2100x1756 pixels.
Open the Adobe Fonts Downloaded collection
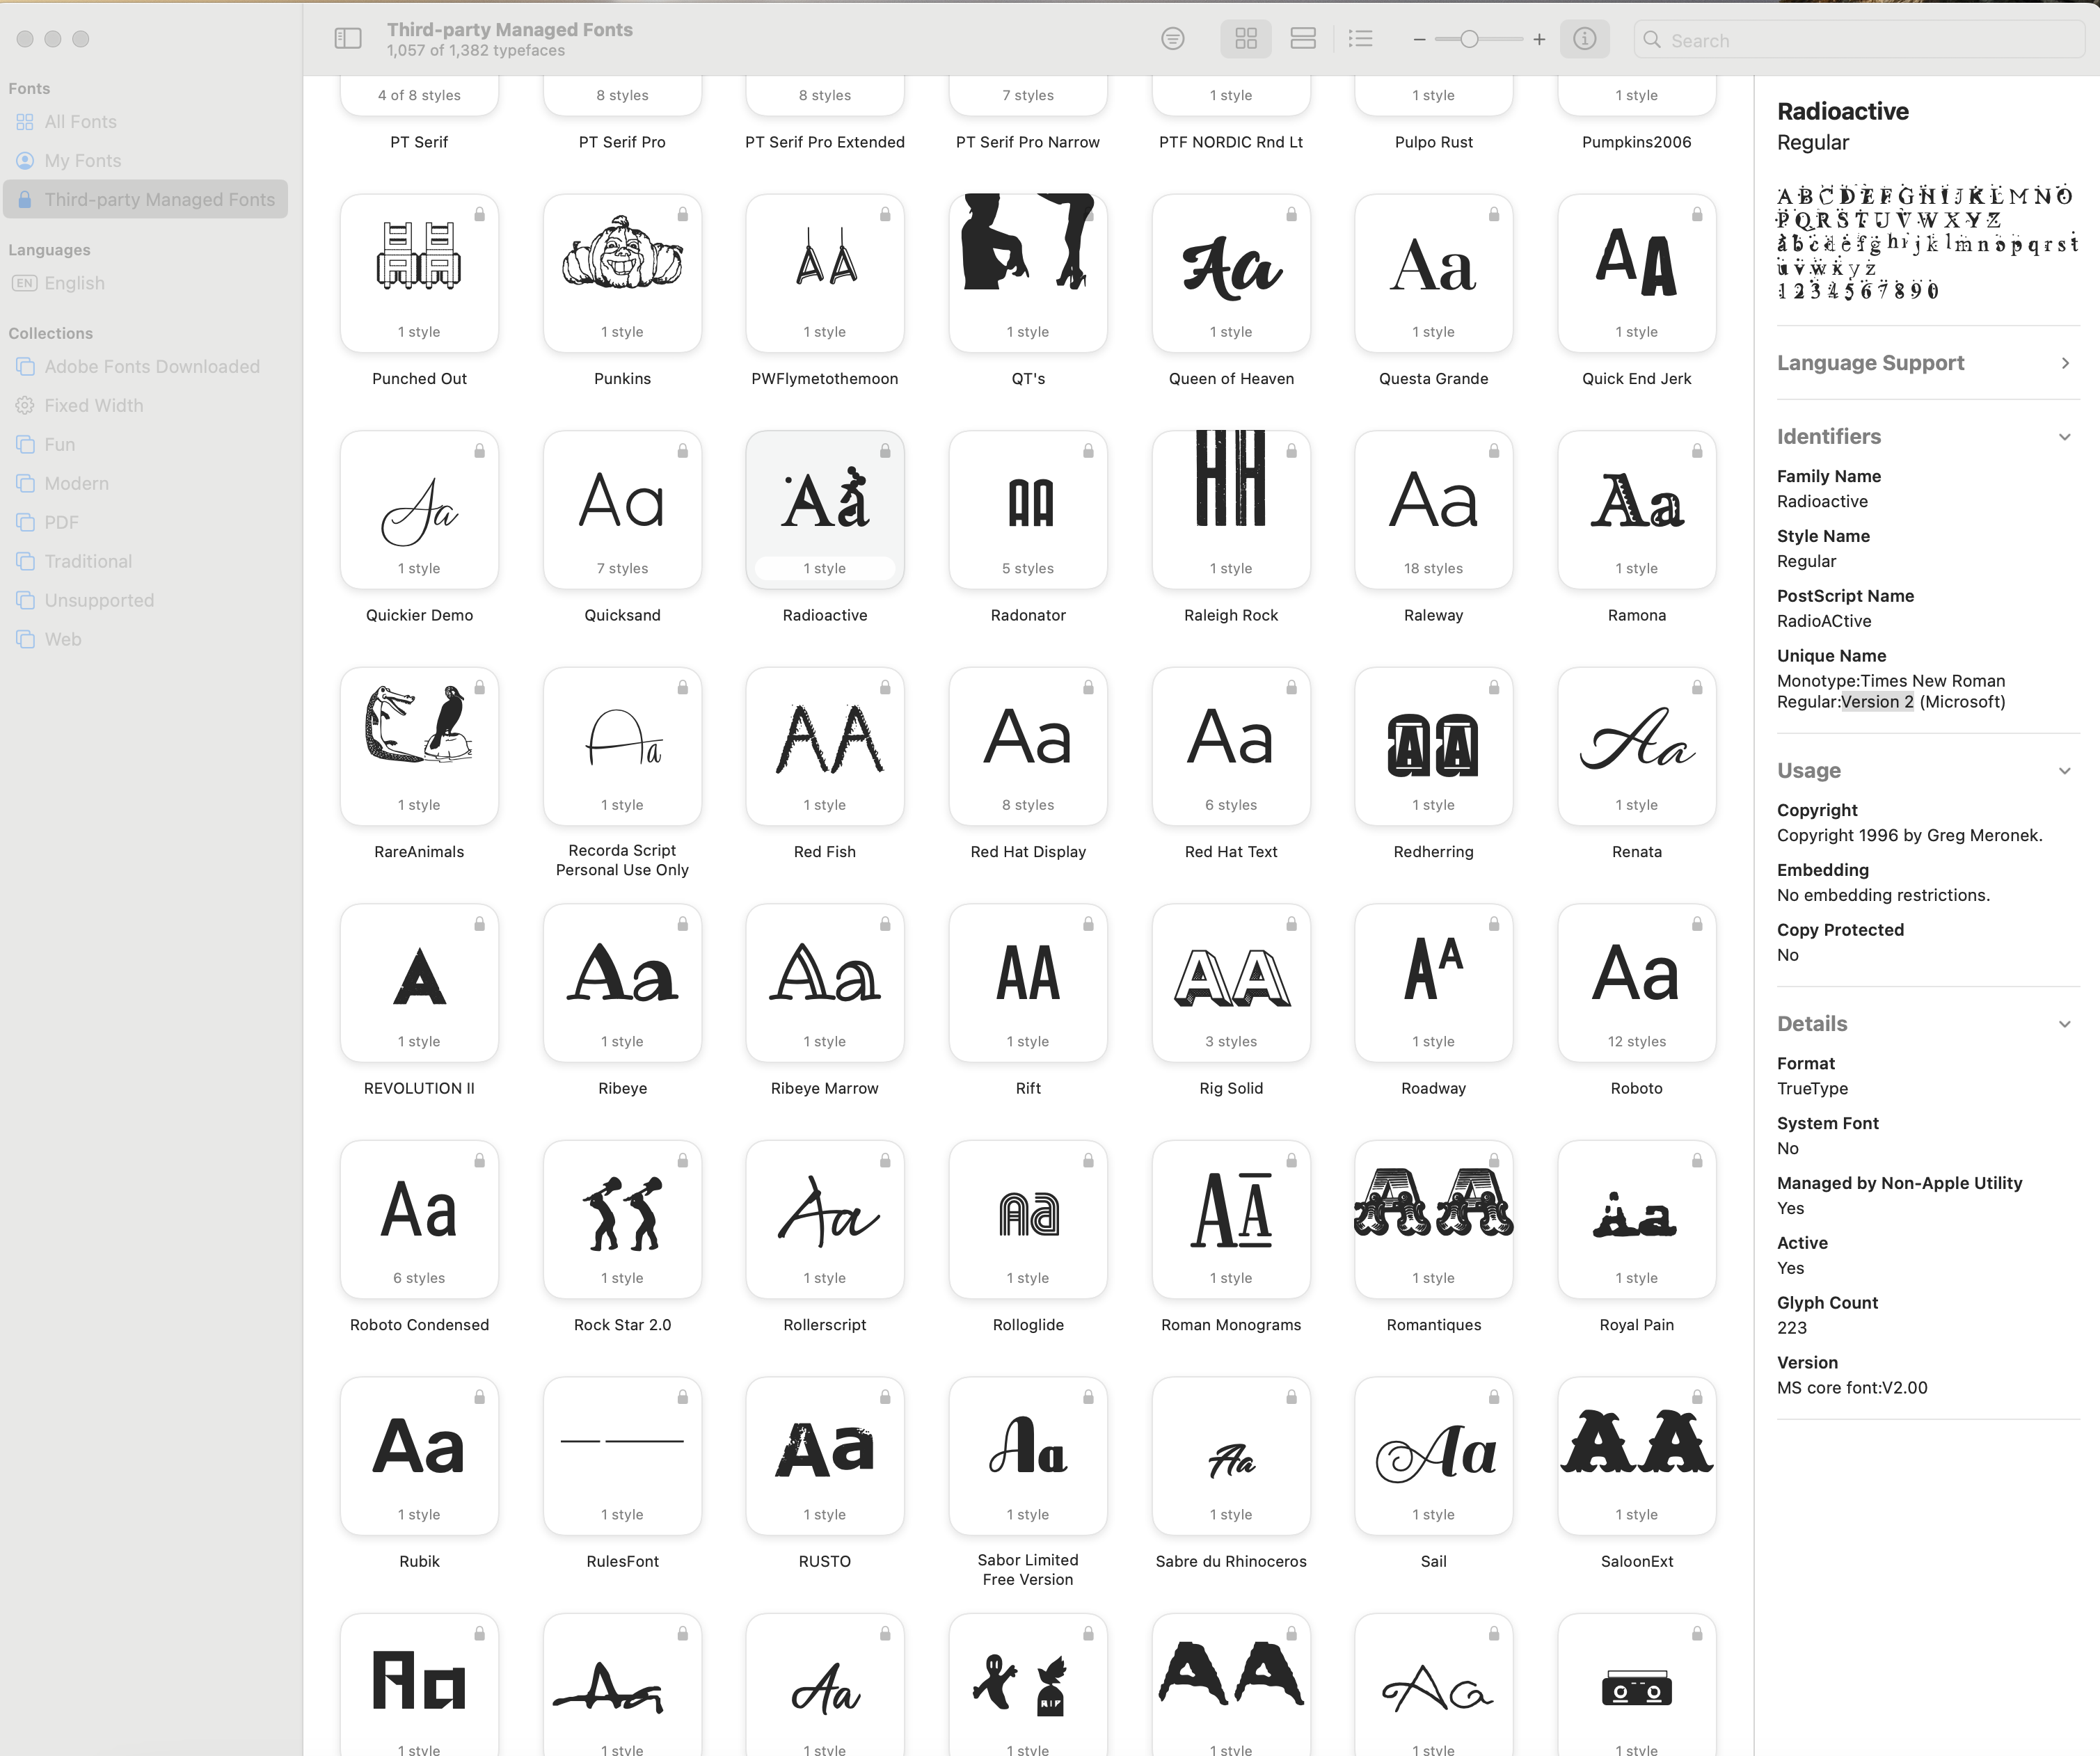click(151, 367)
